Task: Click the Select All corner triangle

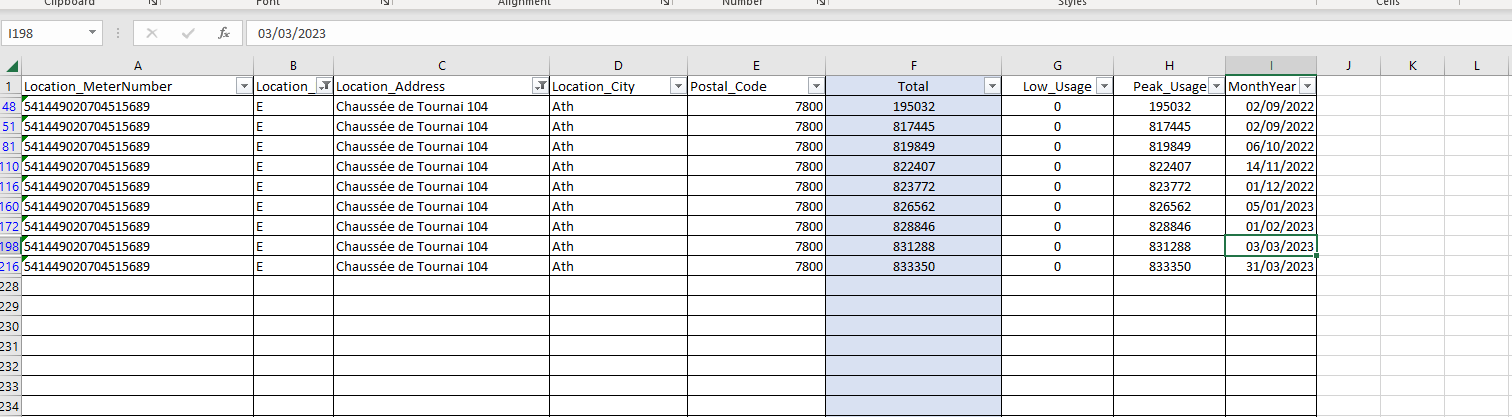Action: click(x=11, y=65)
